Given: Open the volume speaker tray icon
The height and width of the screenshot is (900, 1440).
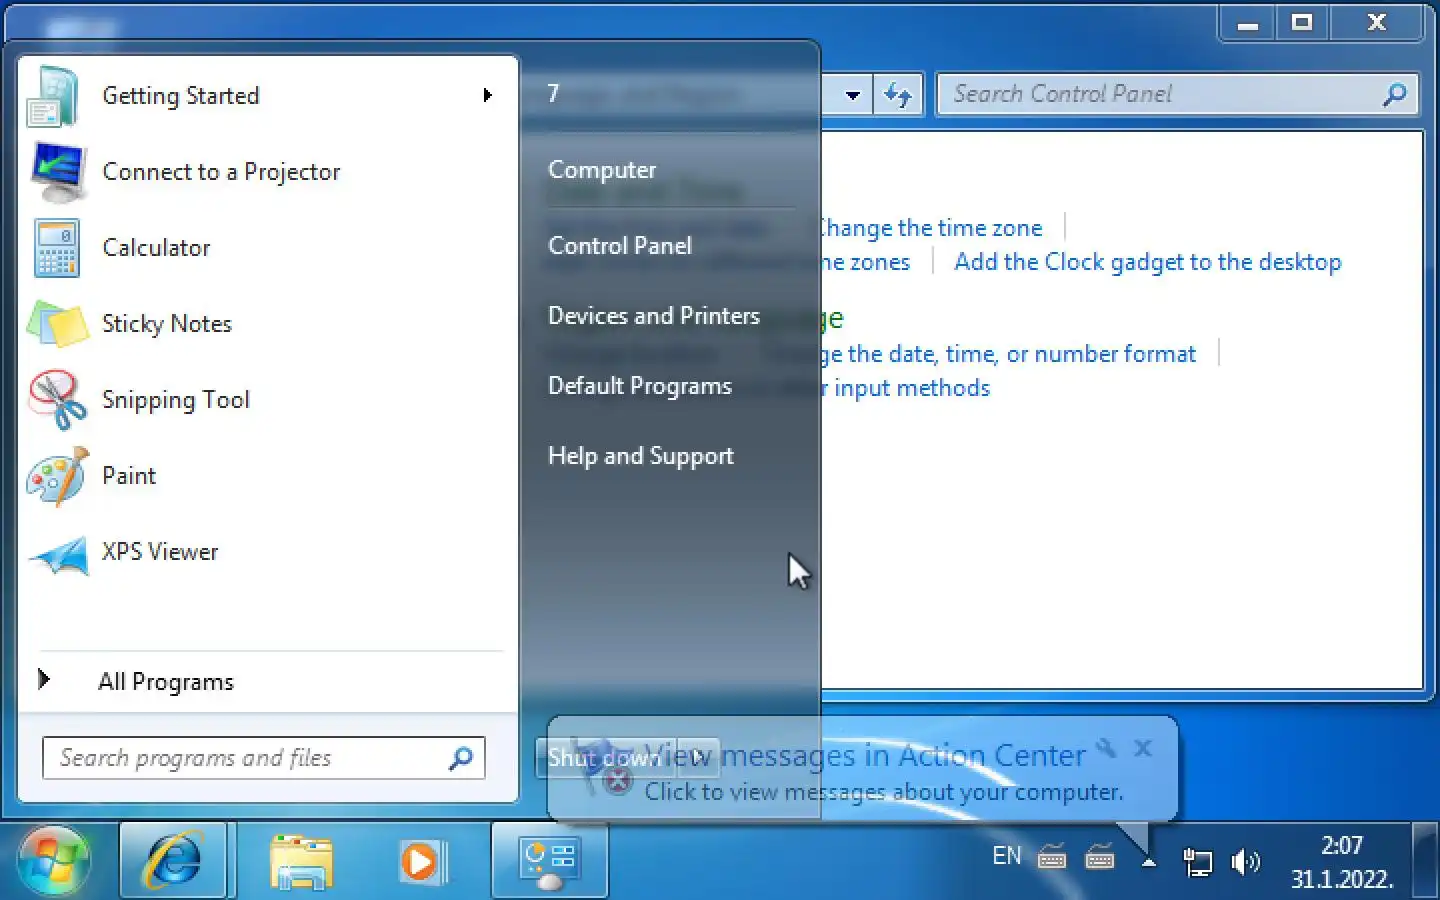Looking at the screenshot, I should [1245, 862].
